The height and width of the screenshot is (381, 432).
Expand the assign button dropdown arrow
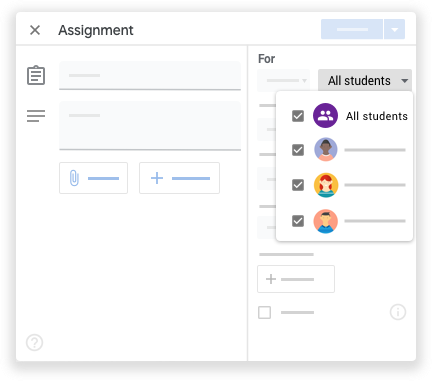pos(395,29)
